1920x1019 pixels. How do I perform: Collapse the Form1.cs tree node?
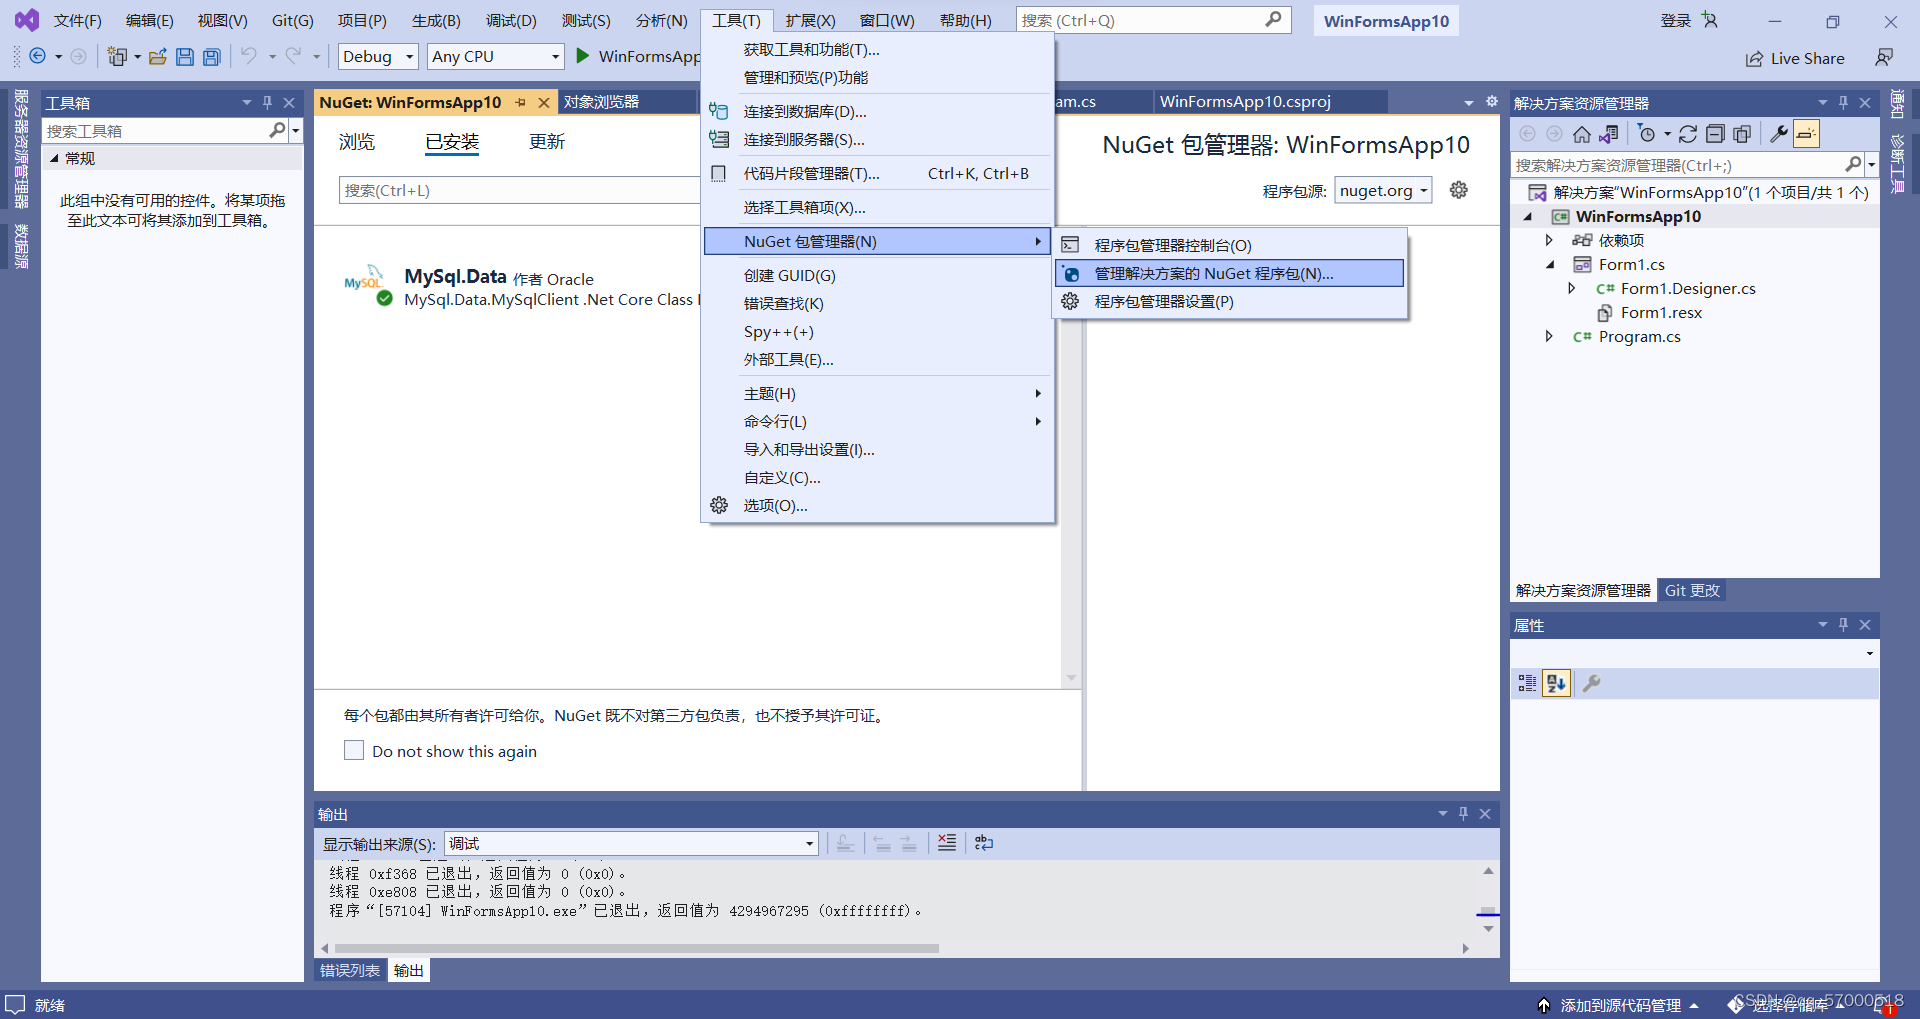coord(1550,264)
